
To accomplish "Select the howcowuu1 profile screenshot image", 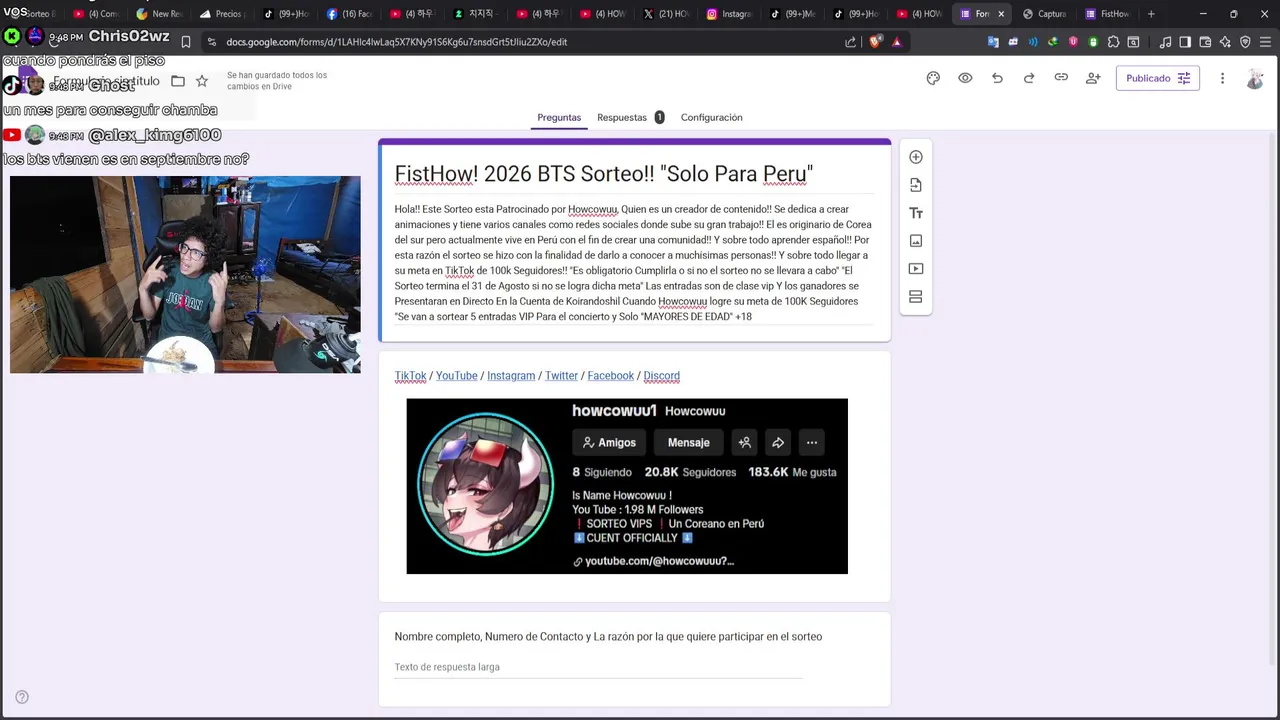I will click(x=627, y=486).
